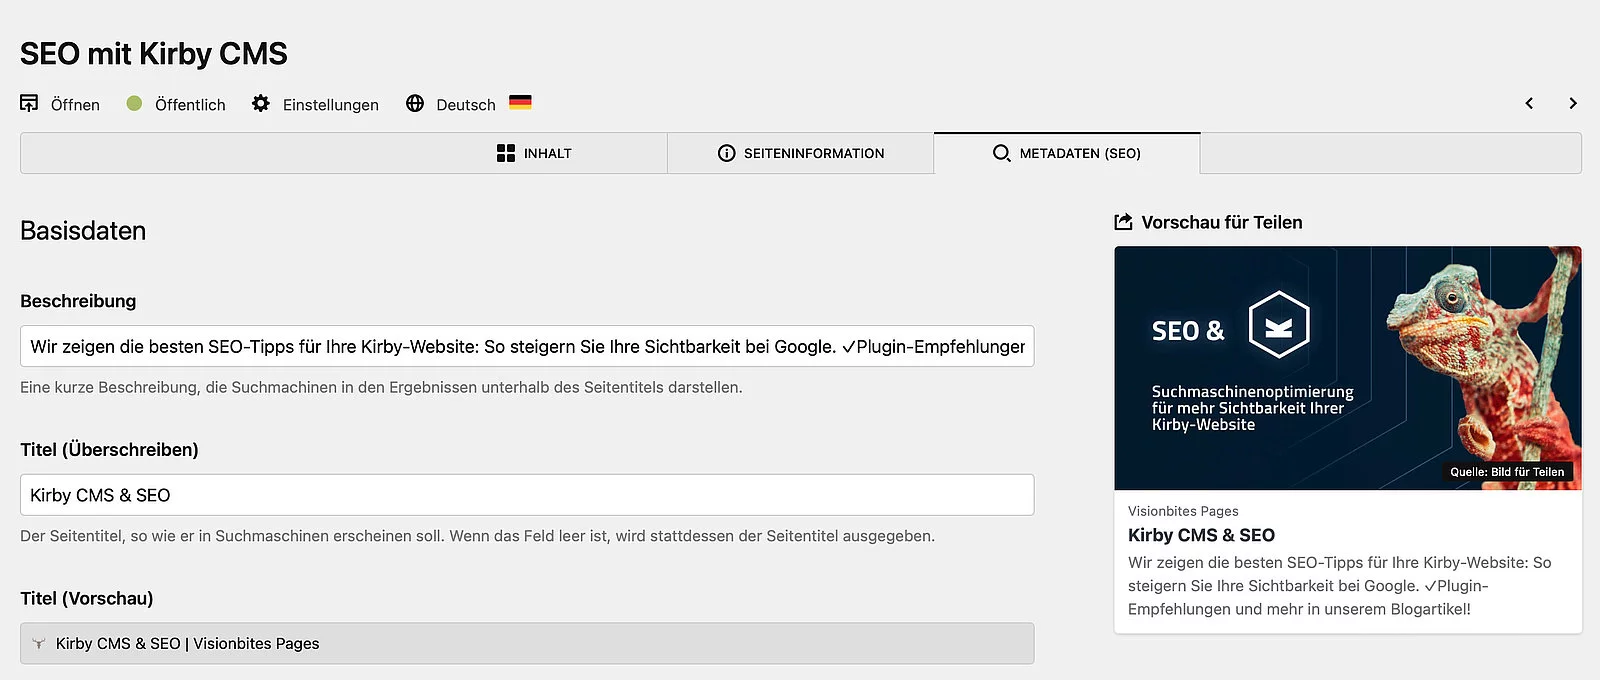Click the globe language icon
Image resolution: width=1600 pixels, height=680 pixels.
[x=415, y=103]
